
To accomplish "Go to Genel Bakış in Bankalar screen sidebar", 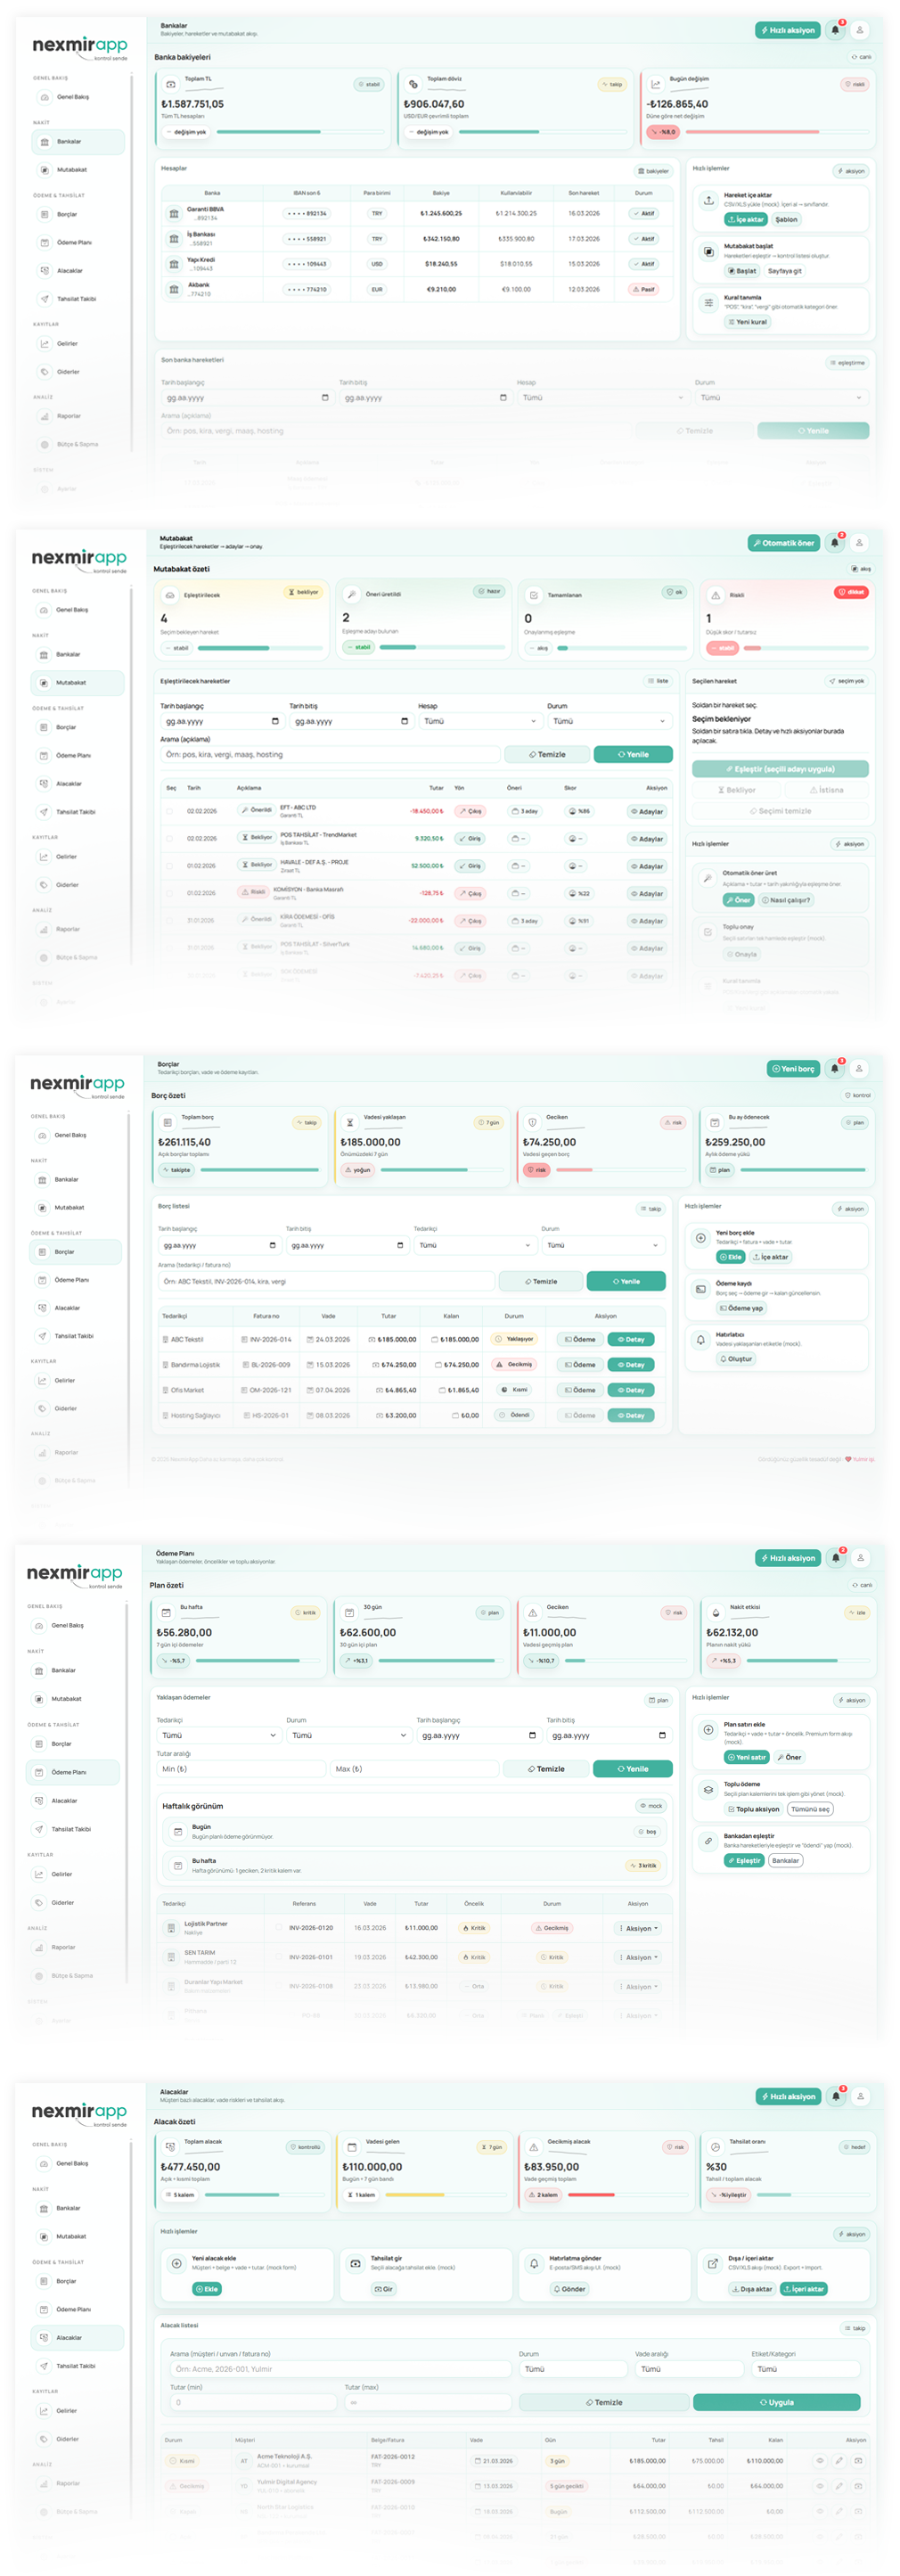I will pos(78,97).
